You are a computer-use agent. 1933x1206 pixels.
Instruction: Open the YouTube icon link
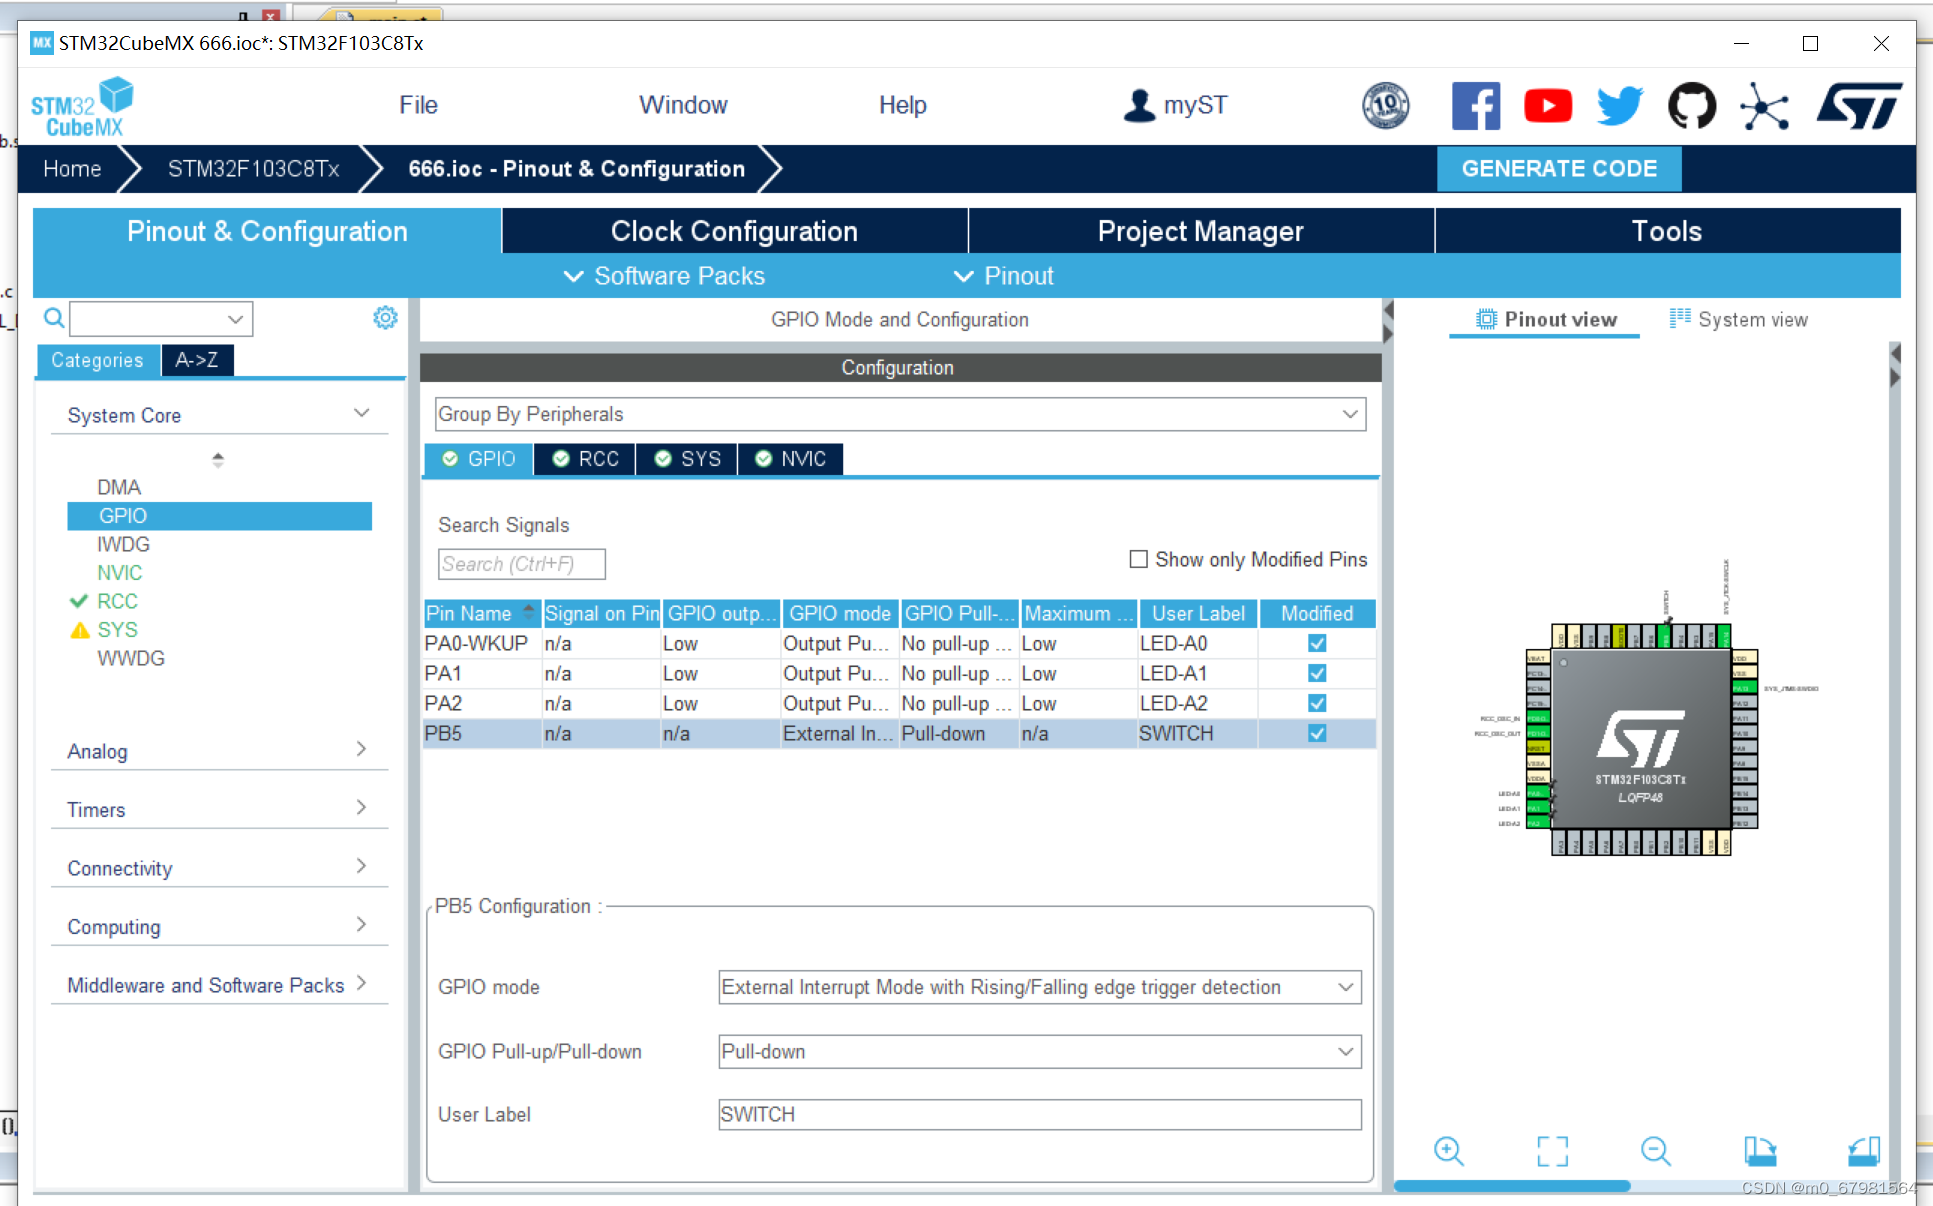(1548, 106)
